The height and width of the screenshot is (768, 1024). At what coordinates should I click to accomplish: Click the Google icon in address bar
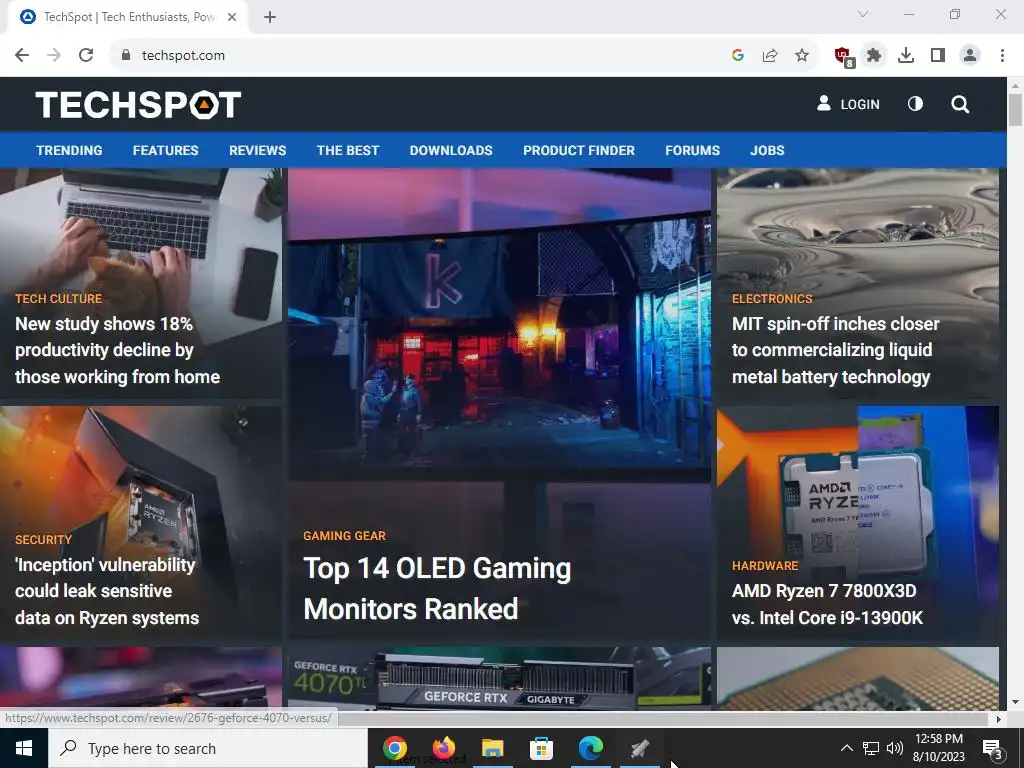[738, 56]
